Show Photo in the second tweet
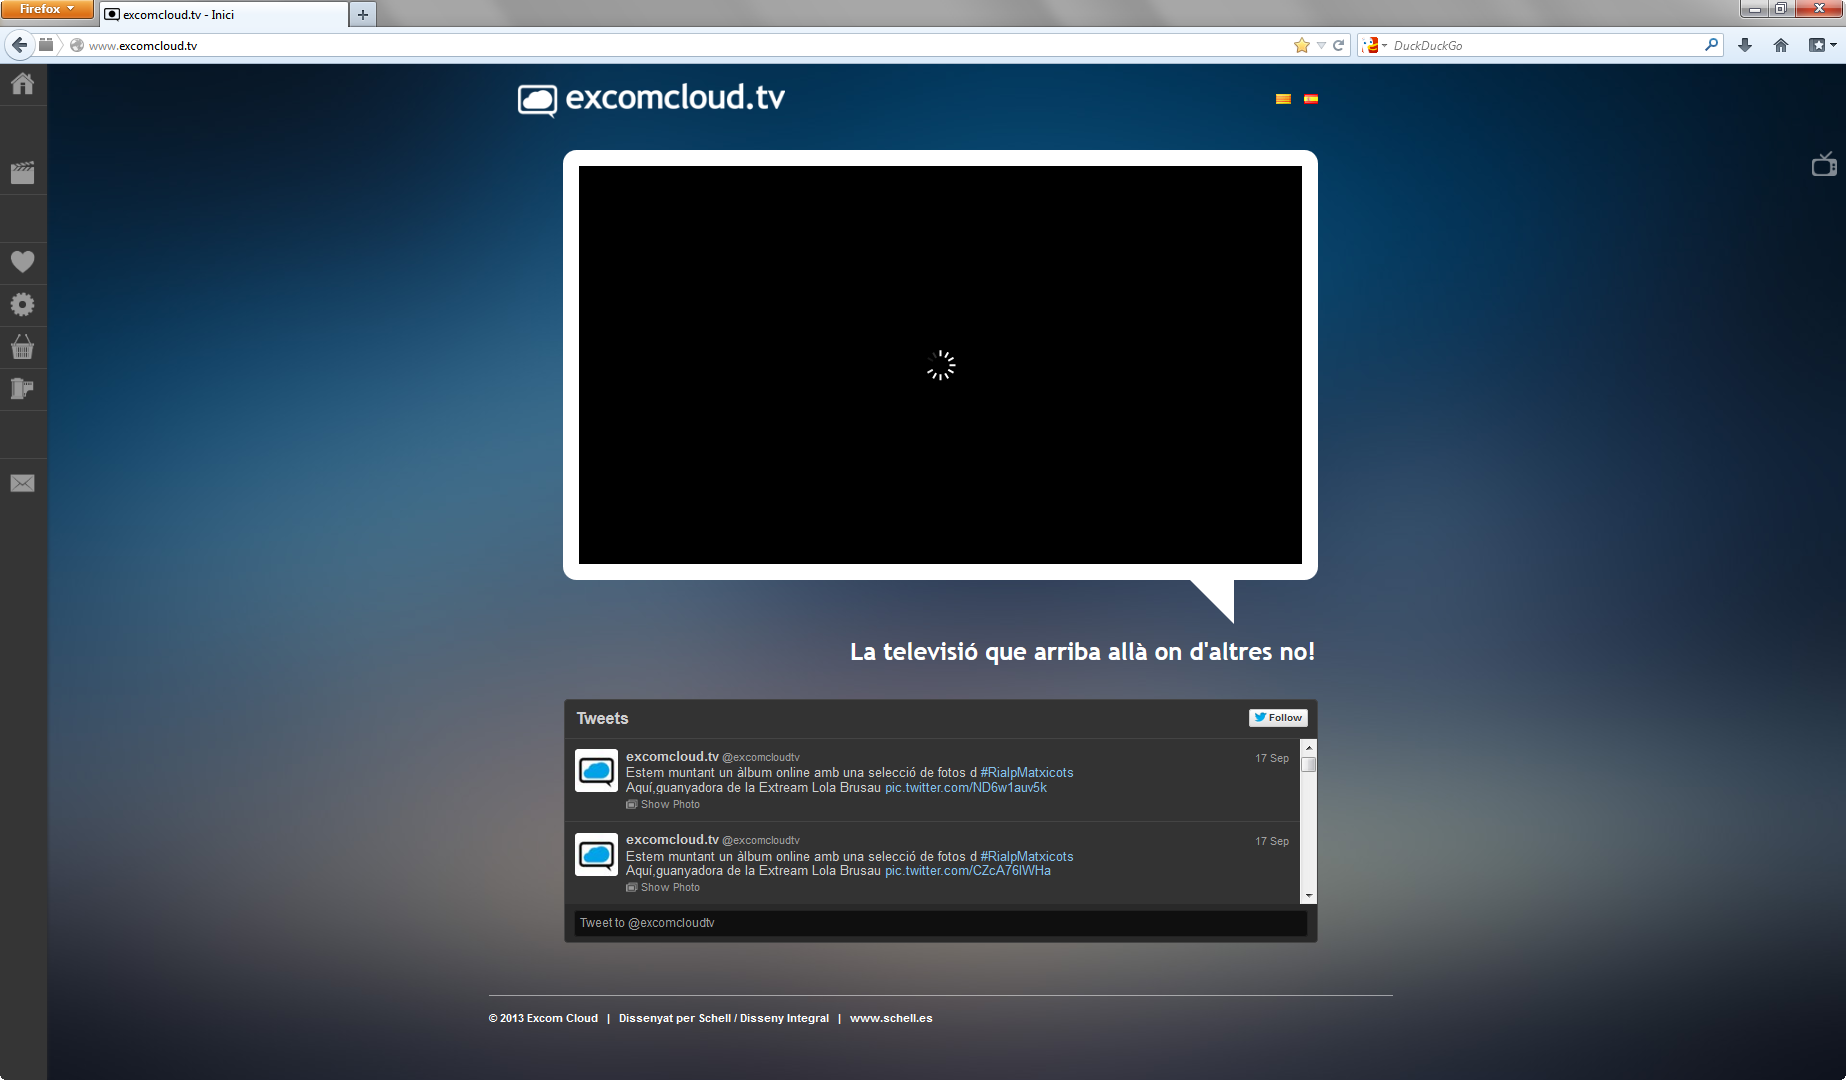The height and width of the screenshot is (1080, 1846). coord(663,888)
